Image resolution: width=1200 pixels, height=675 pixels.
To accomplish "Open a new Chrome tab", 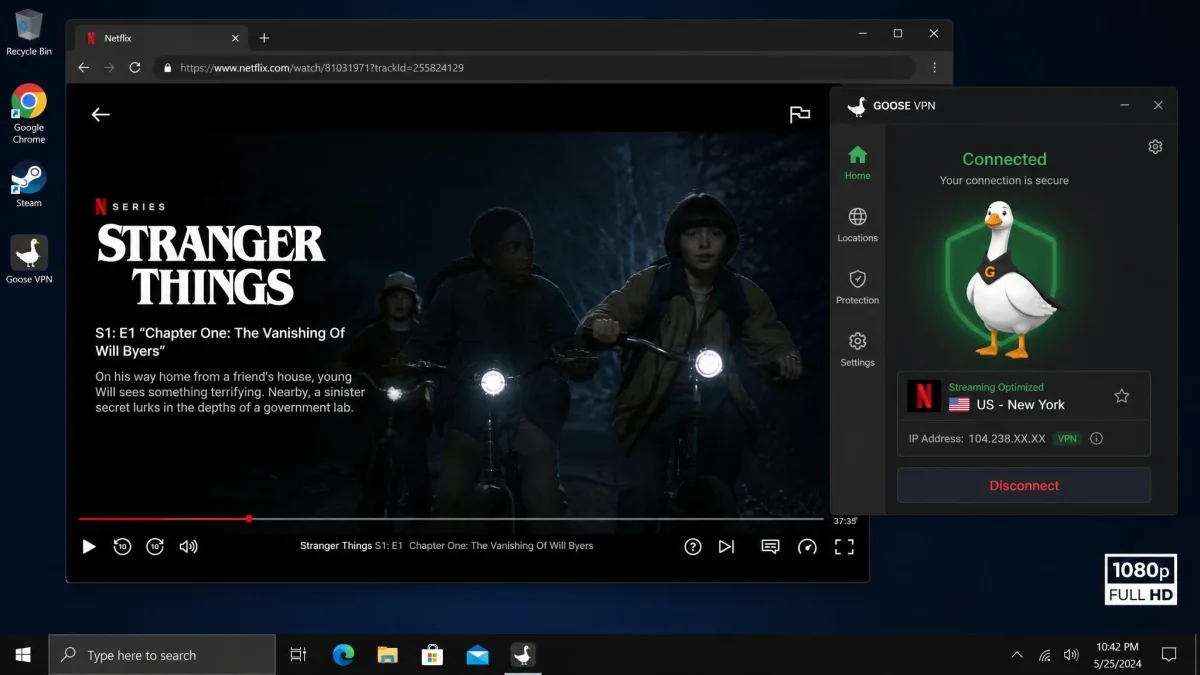I will pos(264,38).
